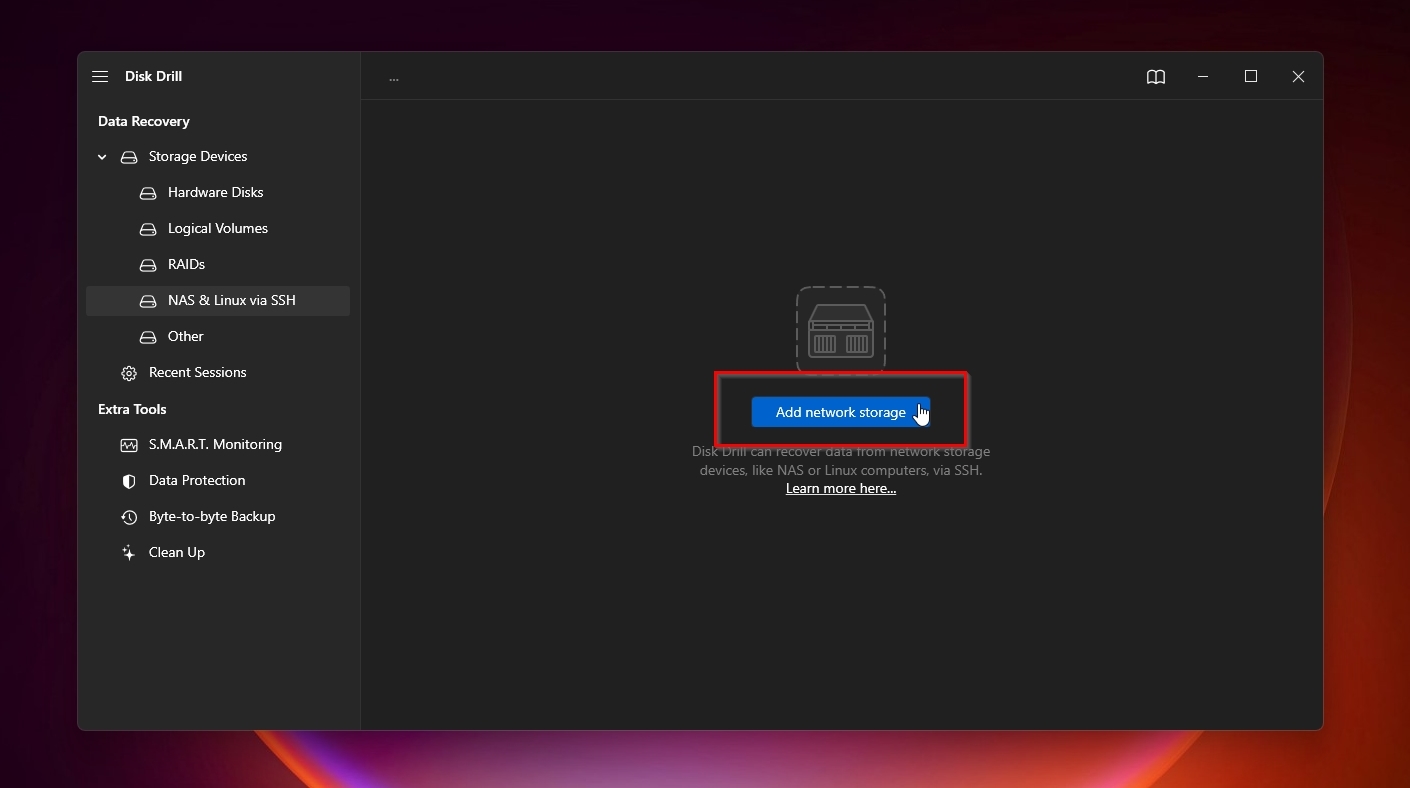Click the Other drive icon
Screen dimensions: 1410x788
148,337
